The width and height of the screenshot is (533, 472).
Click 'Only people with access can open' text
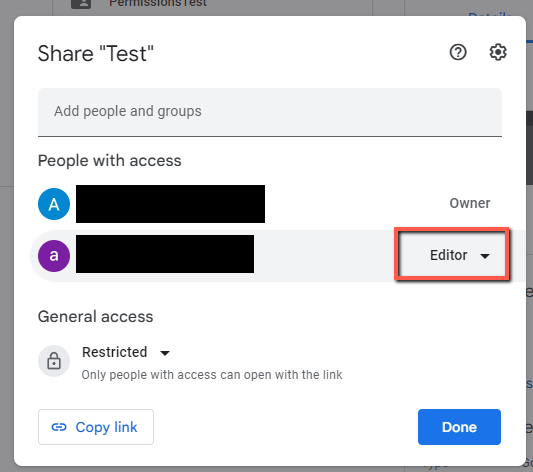point(212,375)
